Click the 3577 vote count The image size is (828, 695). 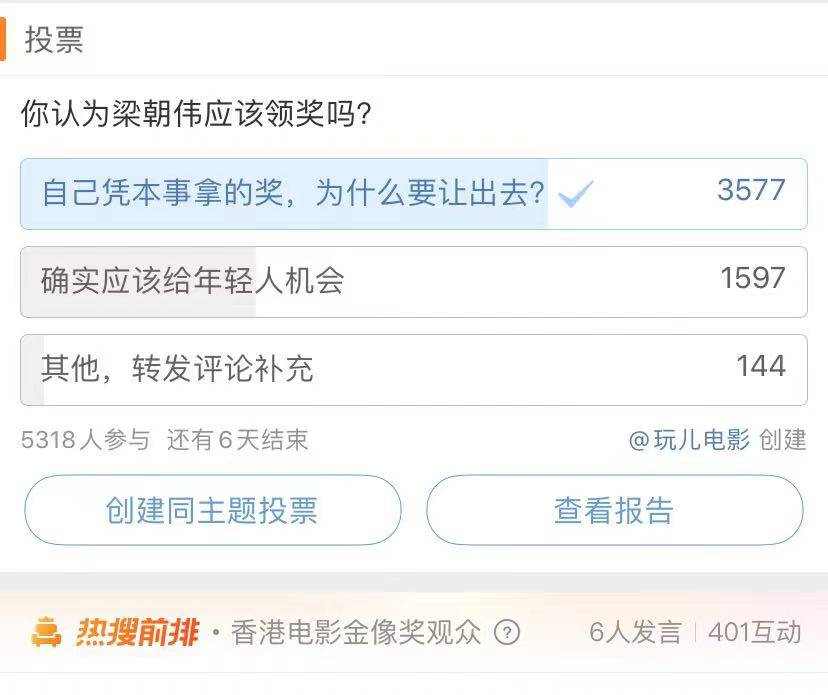(x=751, y=190)
